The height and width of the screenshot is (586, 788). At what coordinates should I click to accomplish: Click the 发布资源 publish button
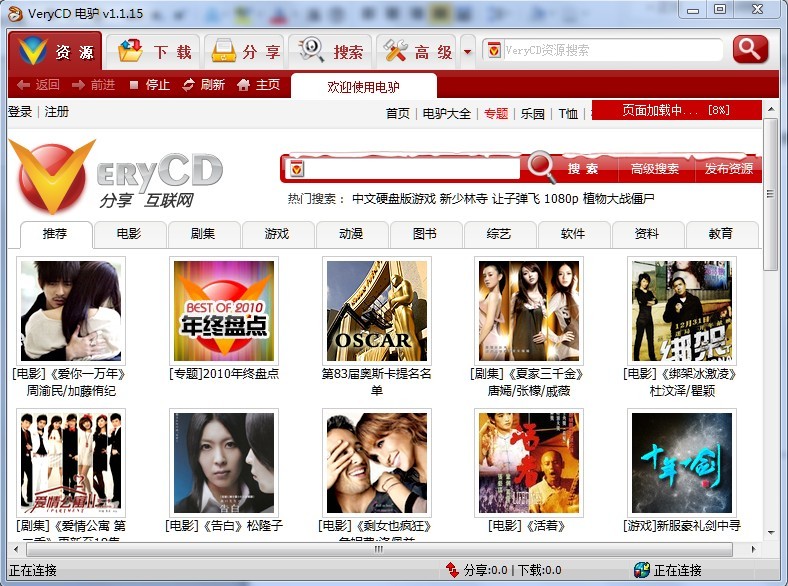pos(728,169)
